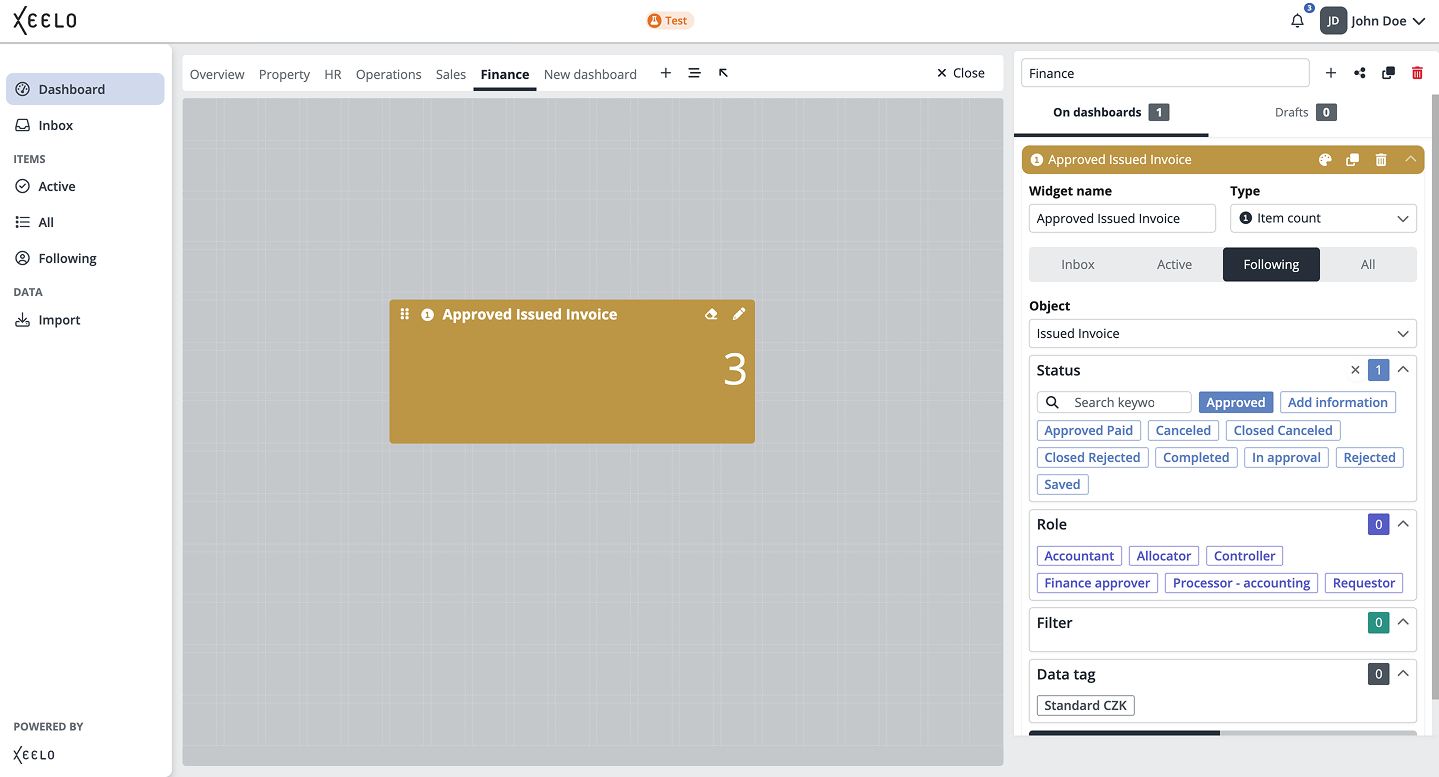
Task: Open the Drafts tab
Action: point(1305,112)
